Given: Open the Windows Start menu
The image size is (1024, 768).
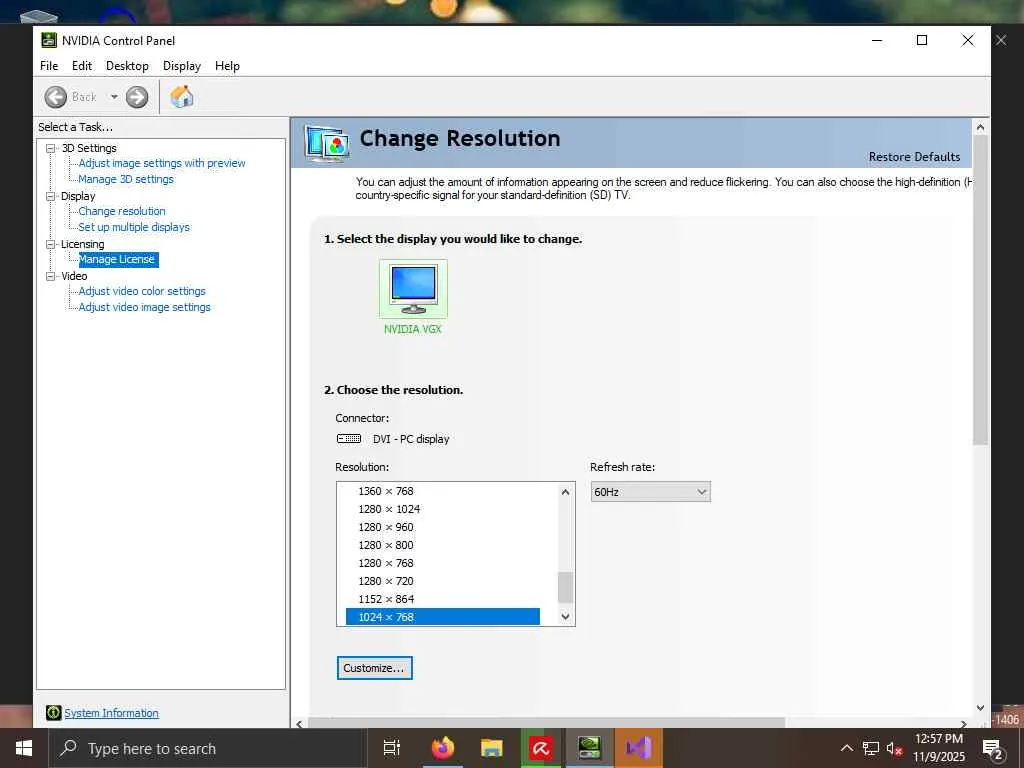Looking at the screenshot, I should (x=24, y=748).
